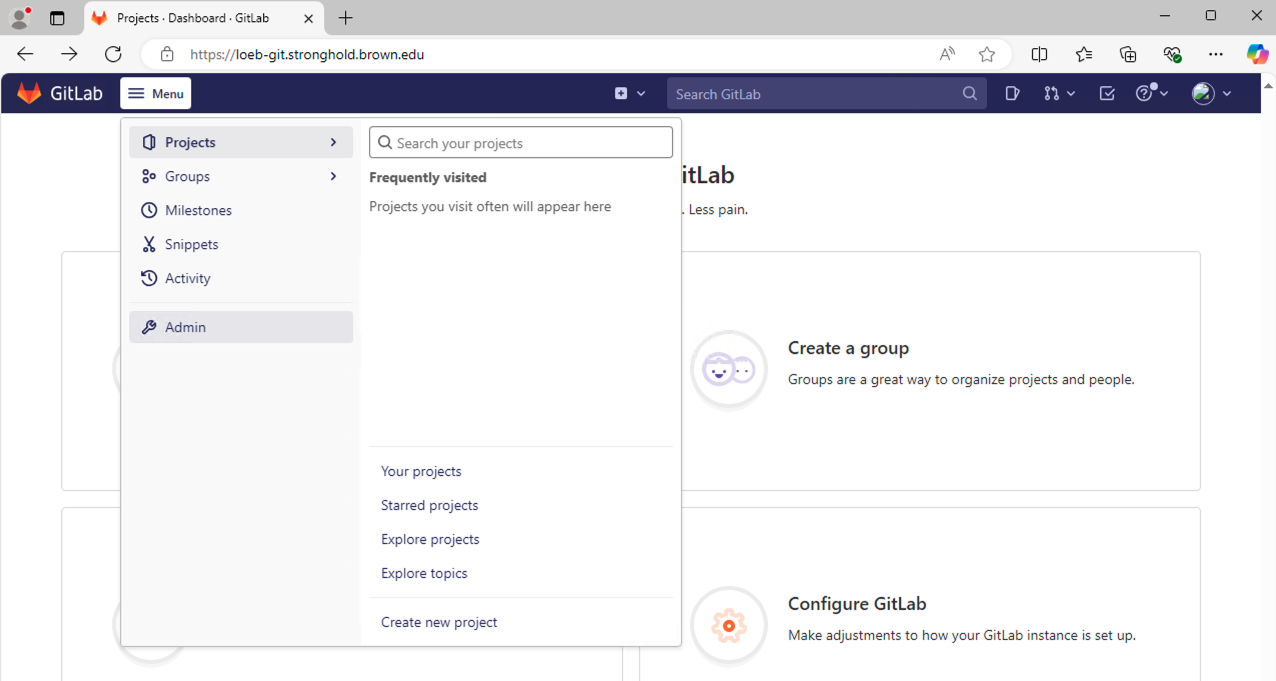This screenshot has width=1276, height=681.
Task: Expand the user avatar dropdown
Action: pyautogui.click(x=1211, y=94)
